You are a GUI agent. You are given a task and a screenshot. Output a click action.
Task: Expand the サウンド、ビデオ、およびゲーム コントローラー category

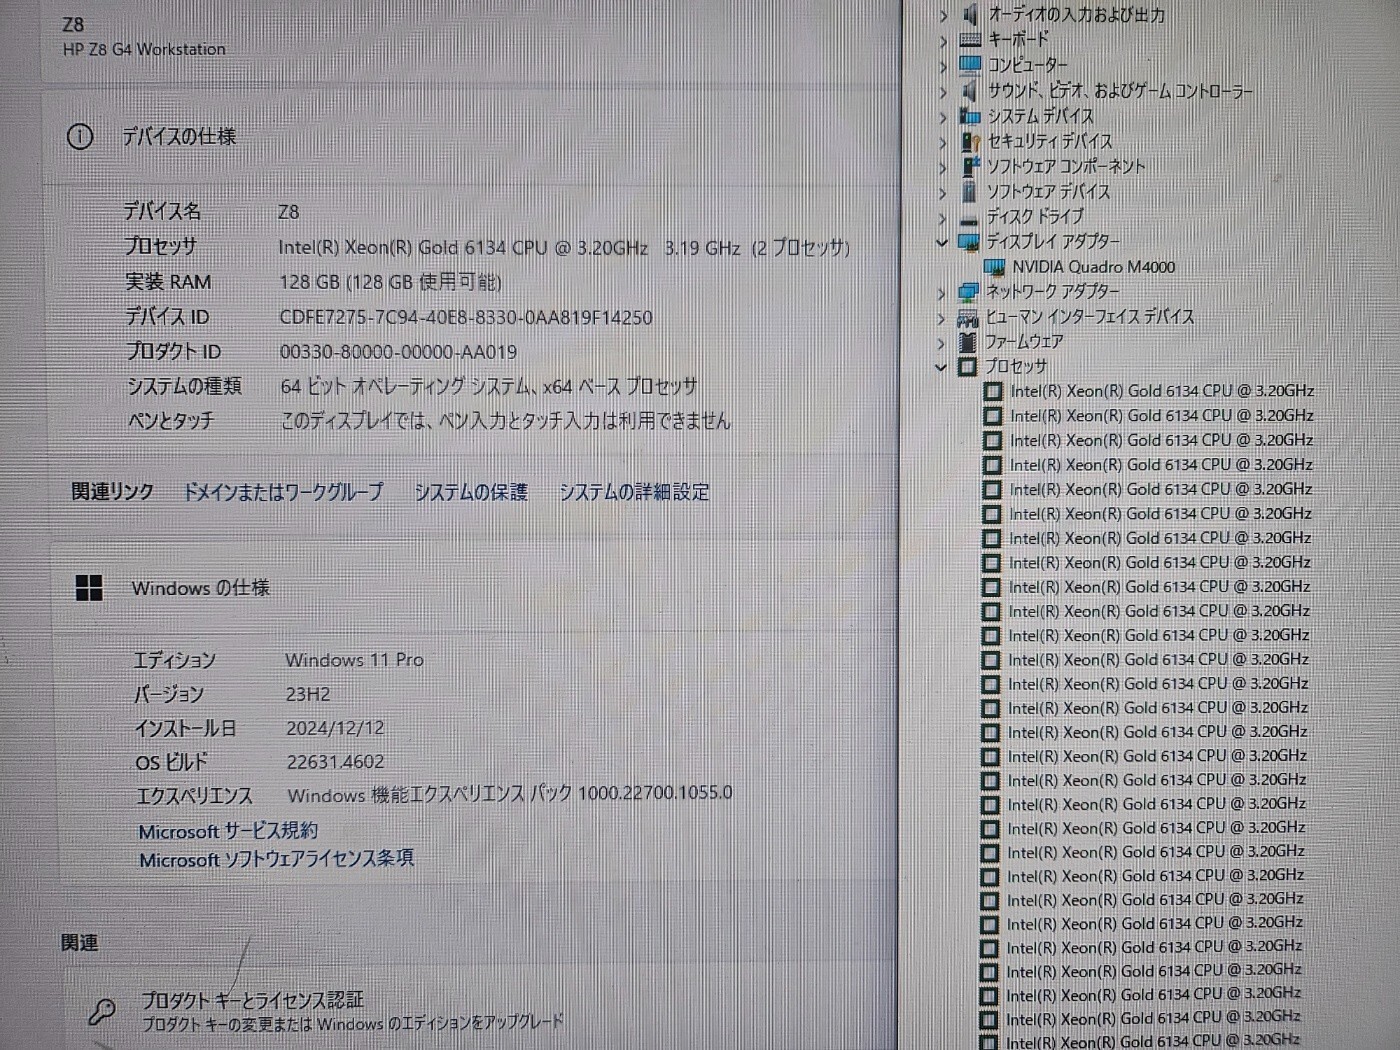point(943,91)
